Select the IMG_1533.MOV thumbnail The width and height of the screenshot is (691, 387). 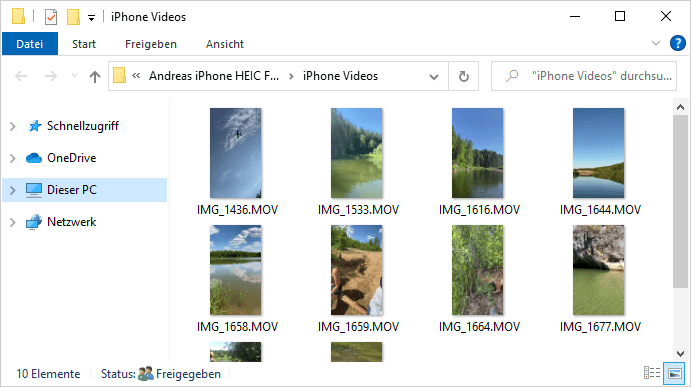pyautogui.click(x=357, y=153)
